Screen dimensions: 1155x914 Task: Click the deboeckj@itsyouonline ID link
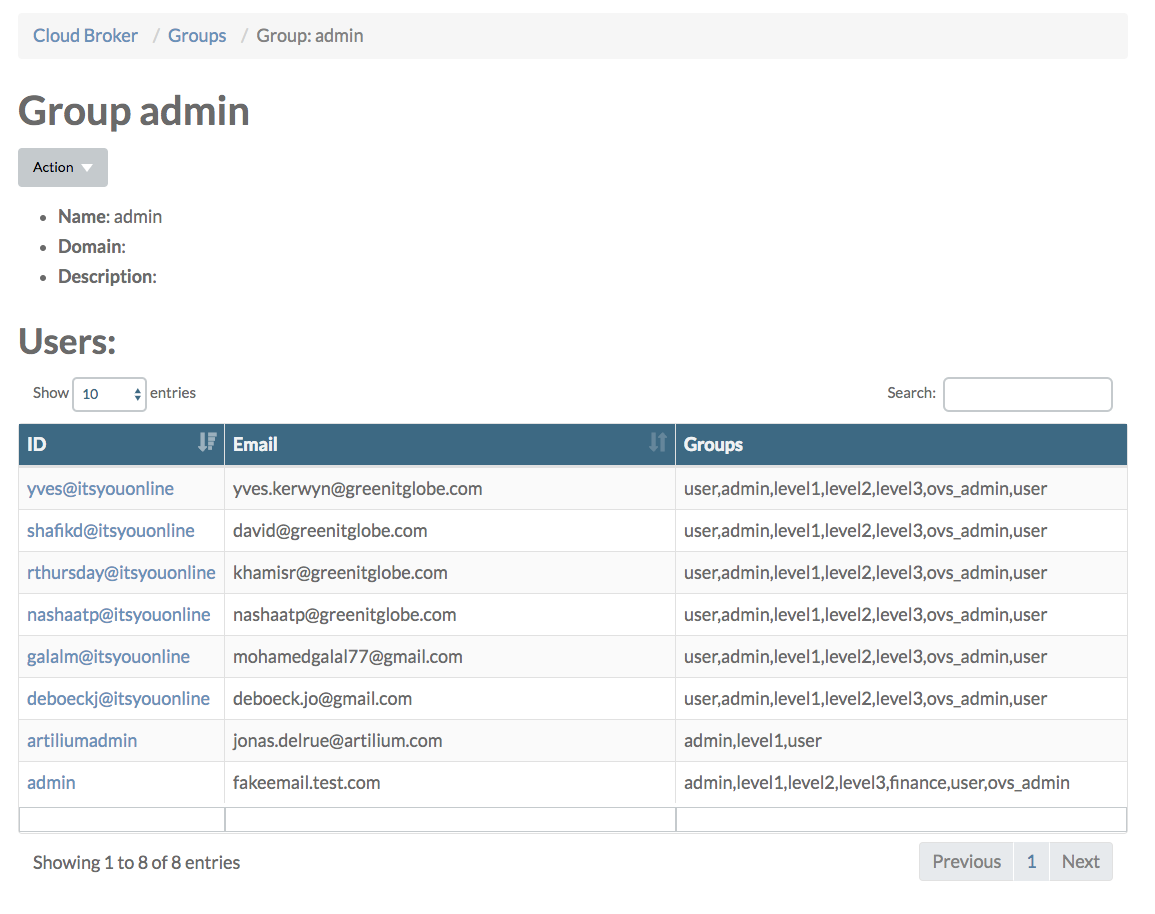click(x=118, y=699)
